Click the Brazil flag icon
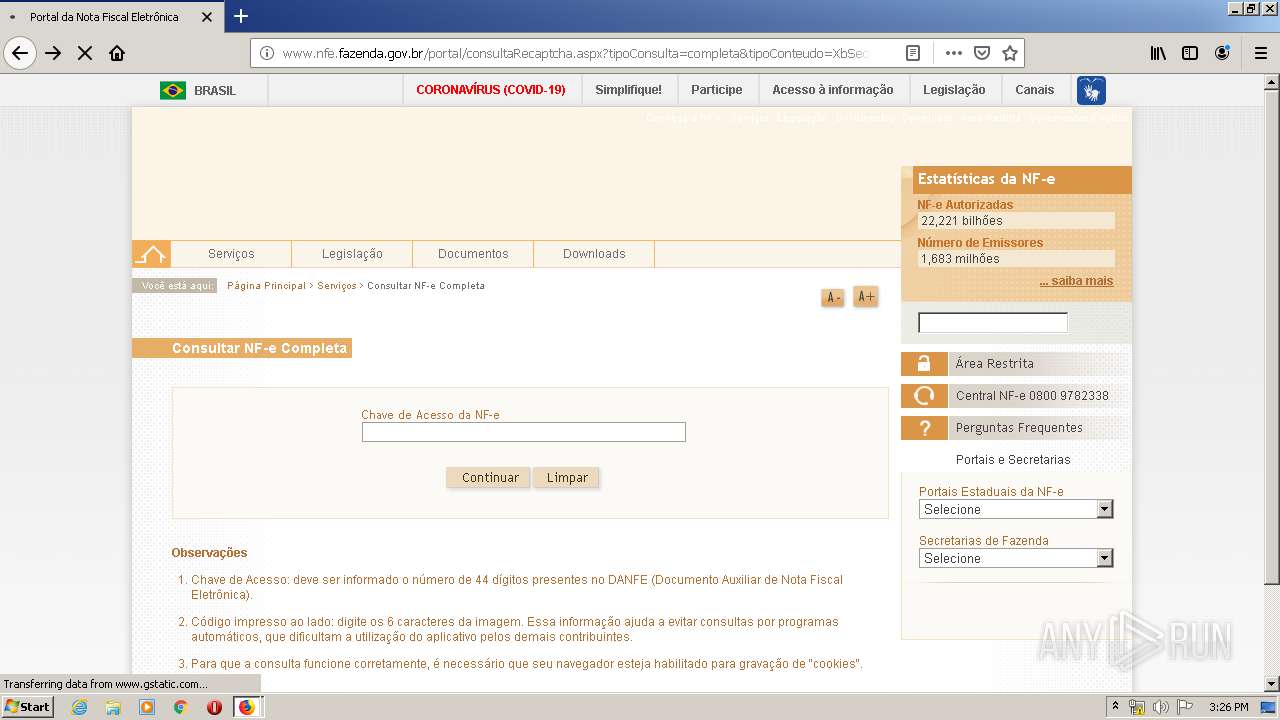The width and height of the screenshot is (1280, 720). pyautogui.click(x=173, y=90)
